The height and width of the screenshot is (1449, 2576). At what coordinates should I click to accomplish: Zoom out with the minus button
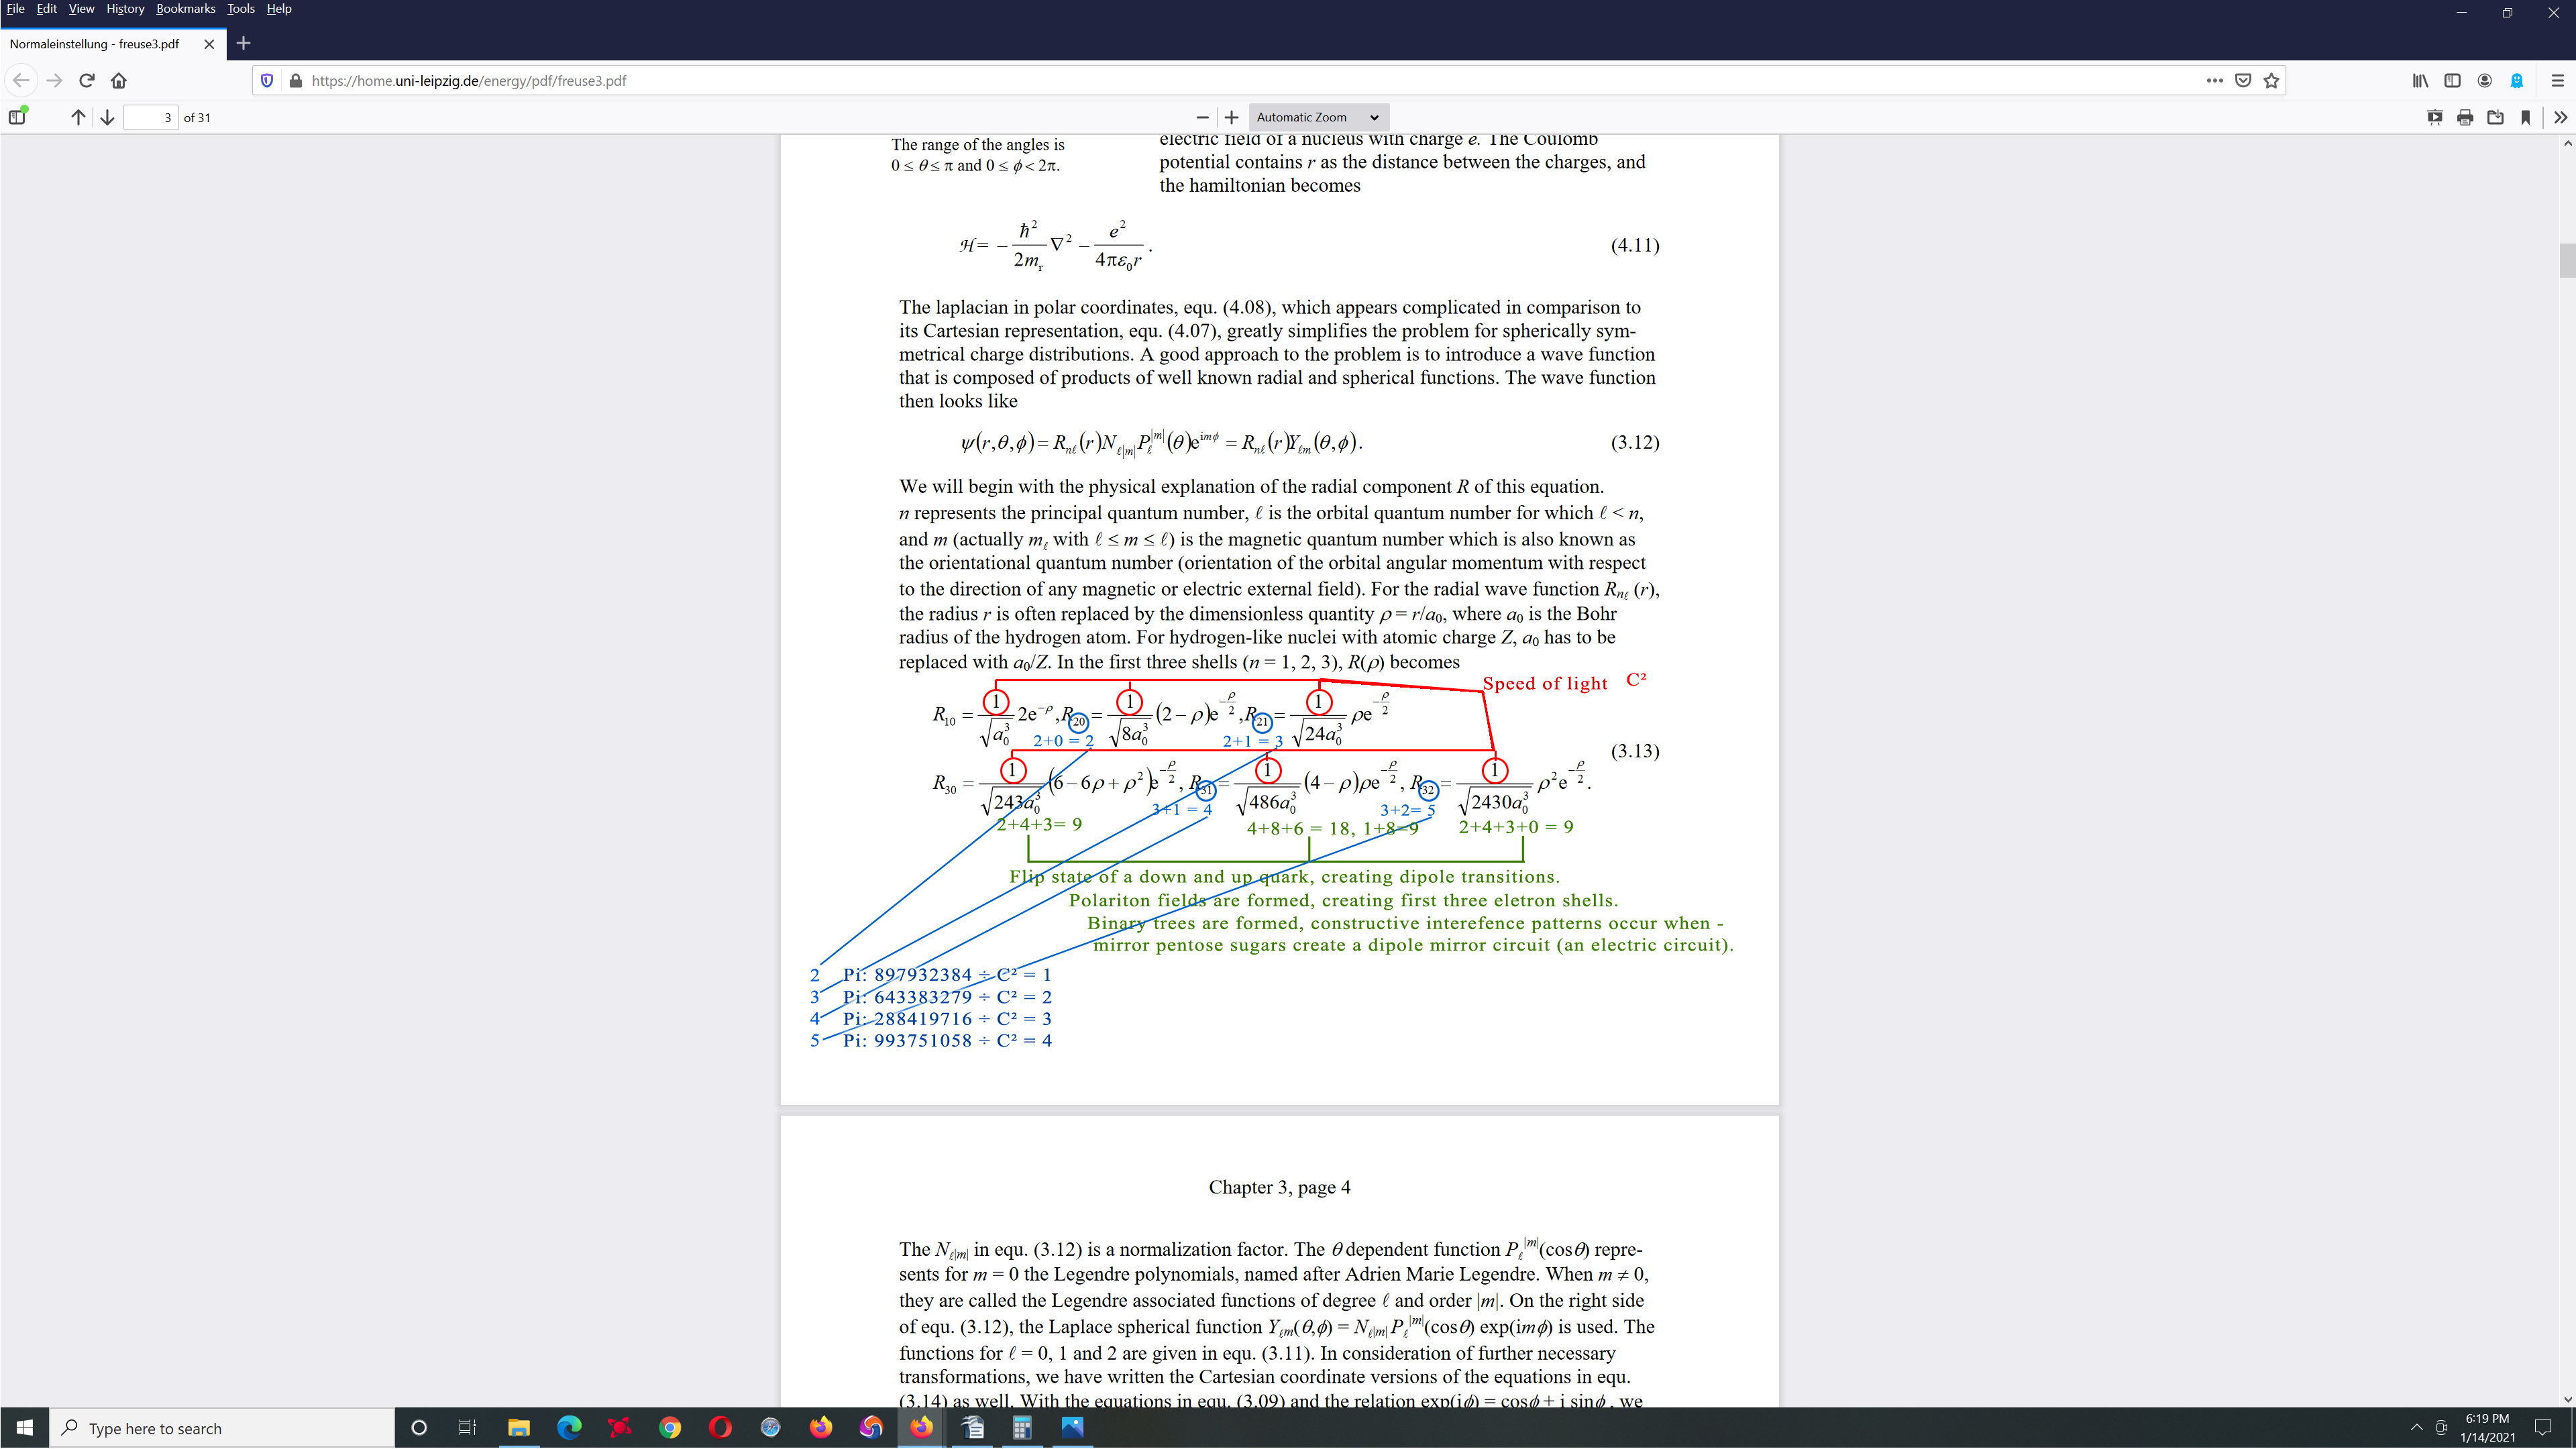click(x=1202, y=117)
